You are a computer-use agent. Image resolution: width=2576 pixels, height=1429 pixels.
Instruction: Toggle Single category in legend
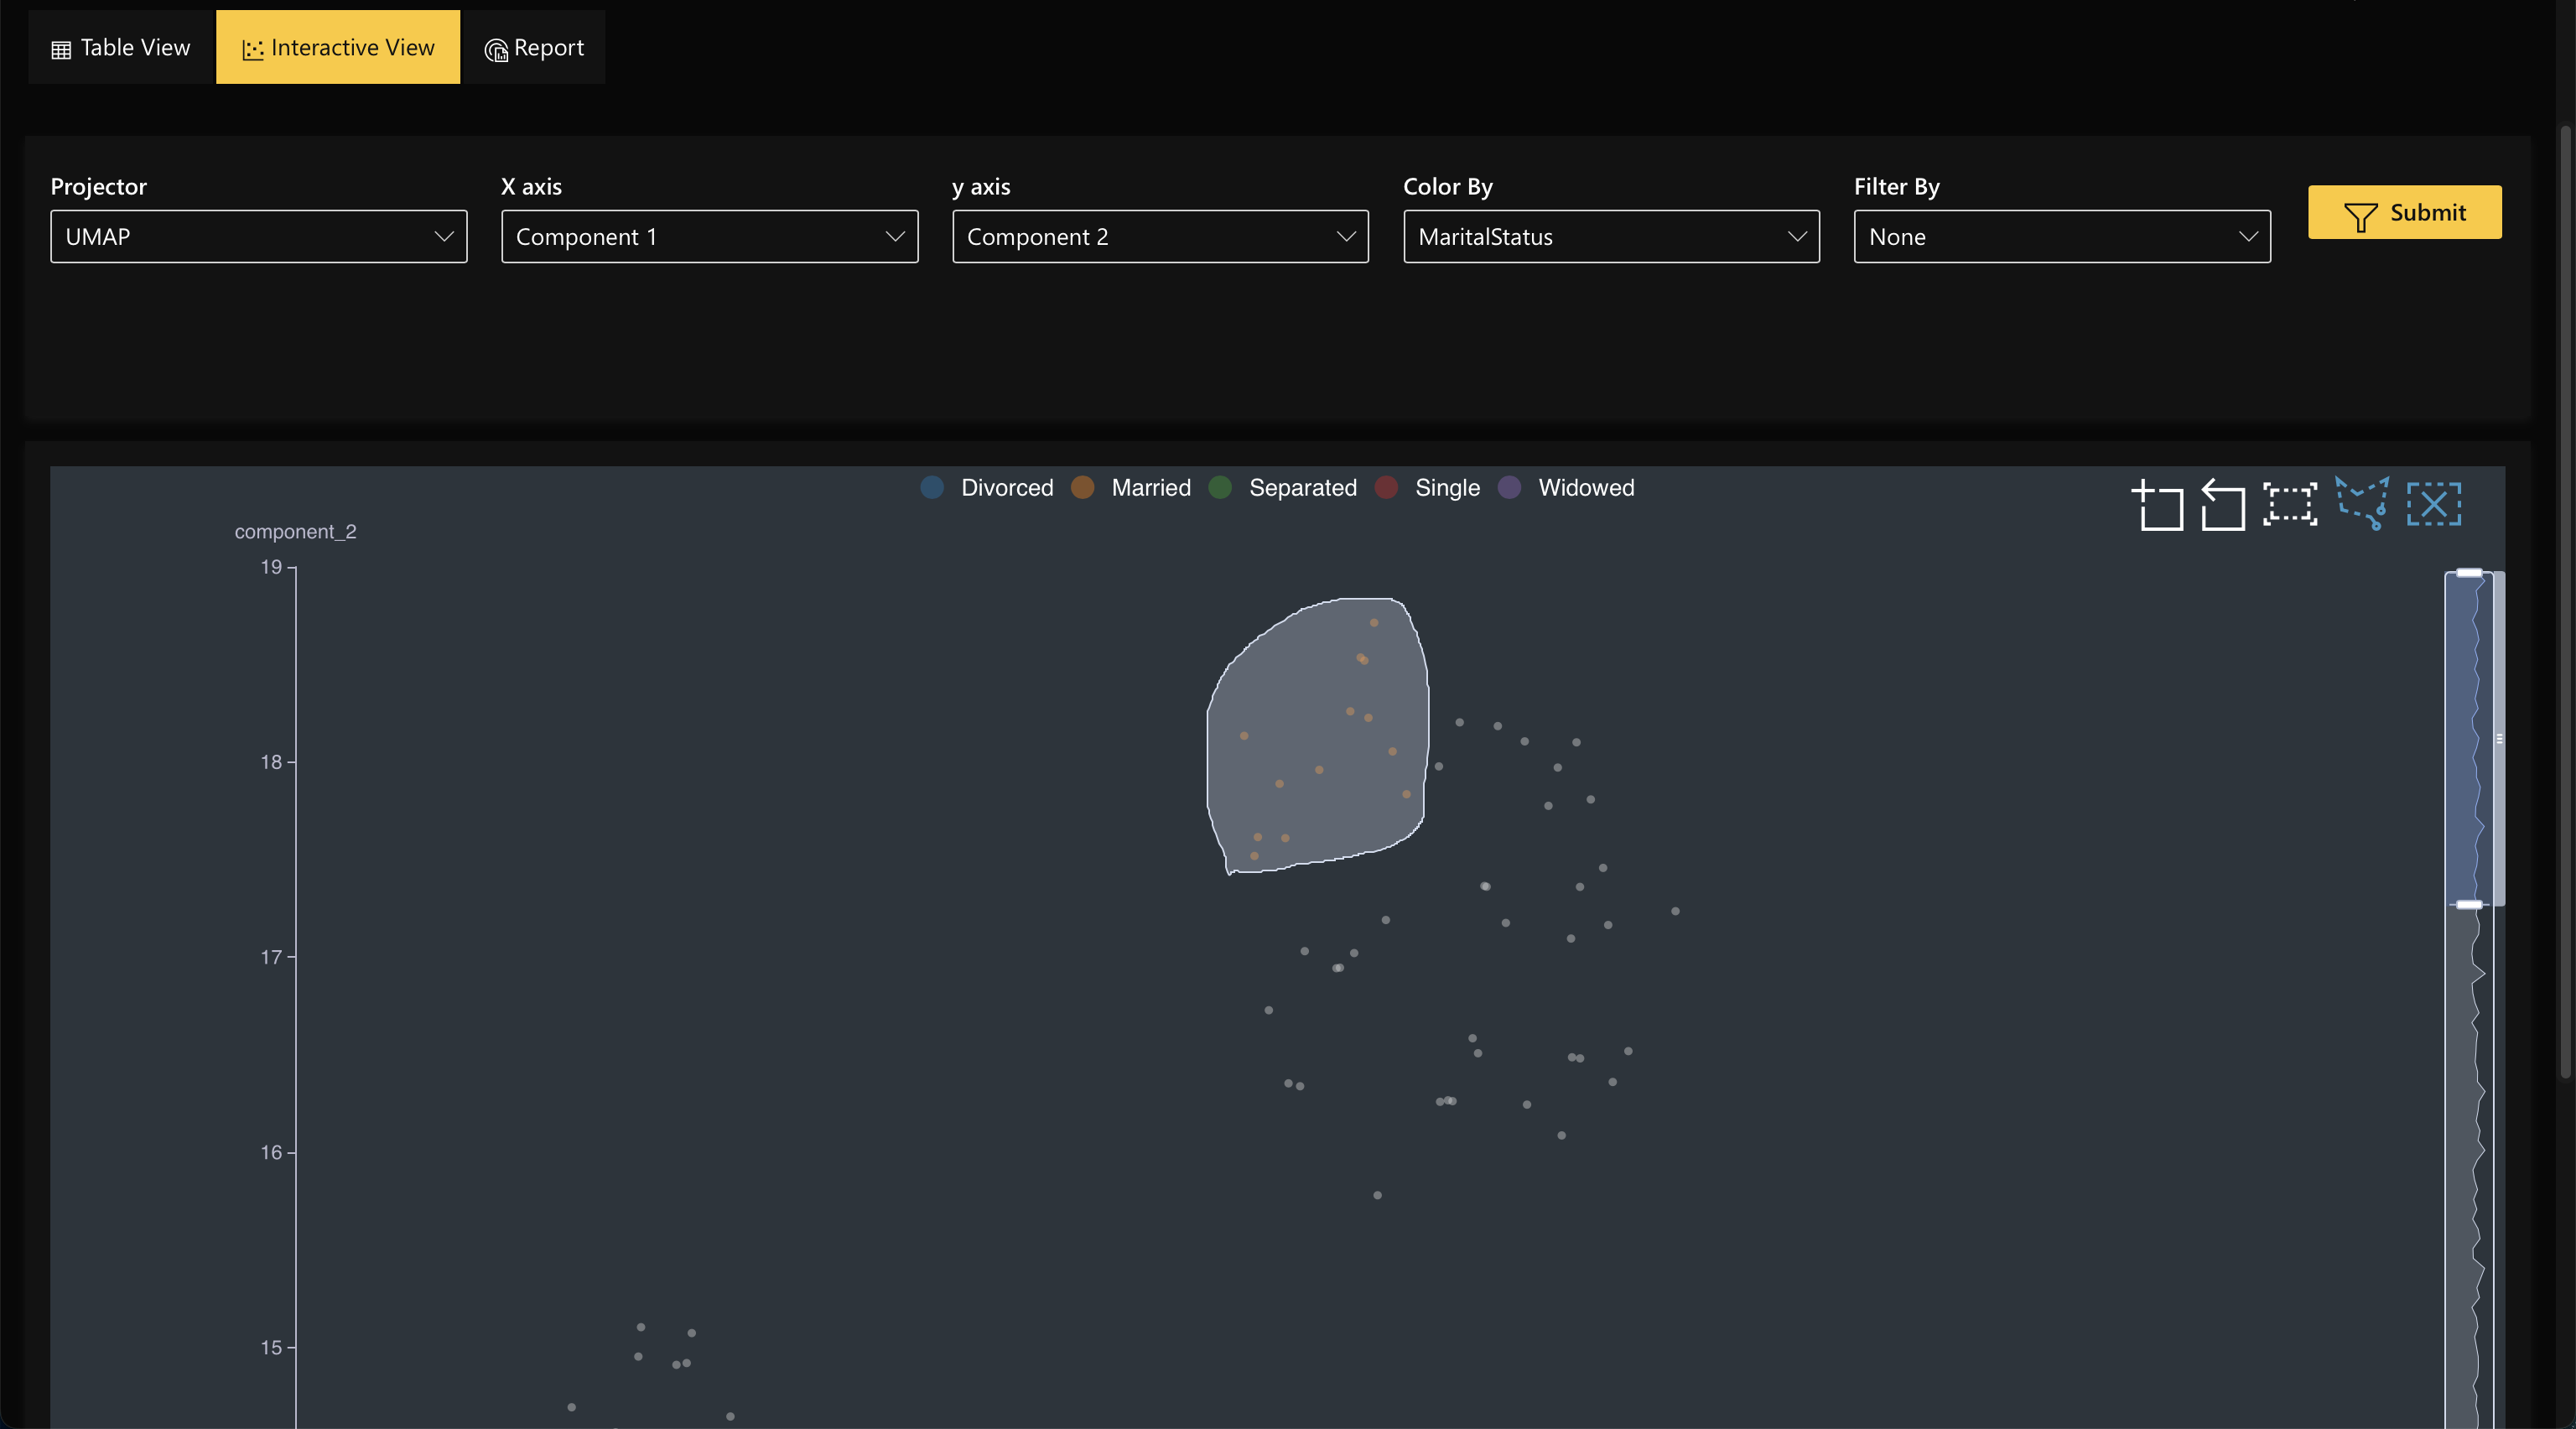pyautogui.click(x=1446, y=488)
